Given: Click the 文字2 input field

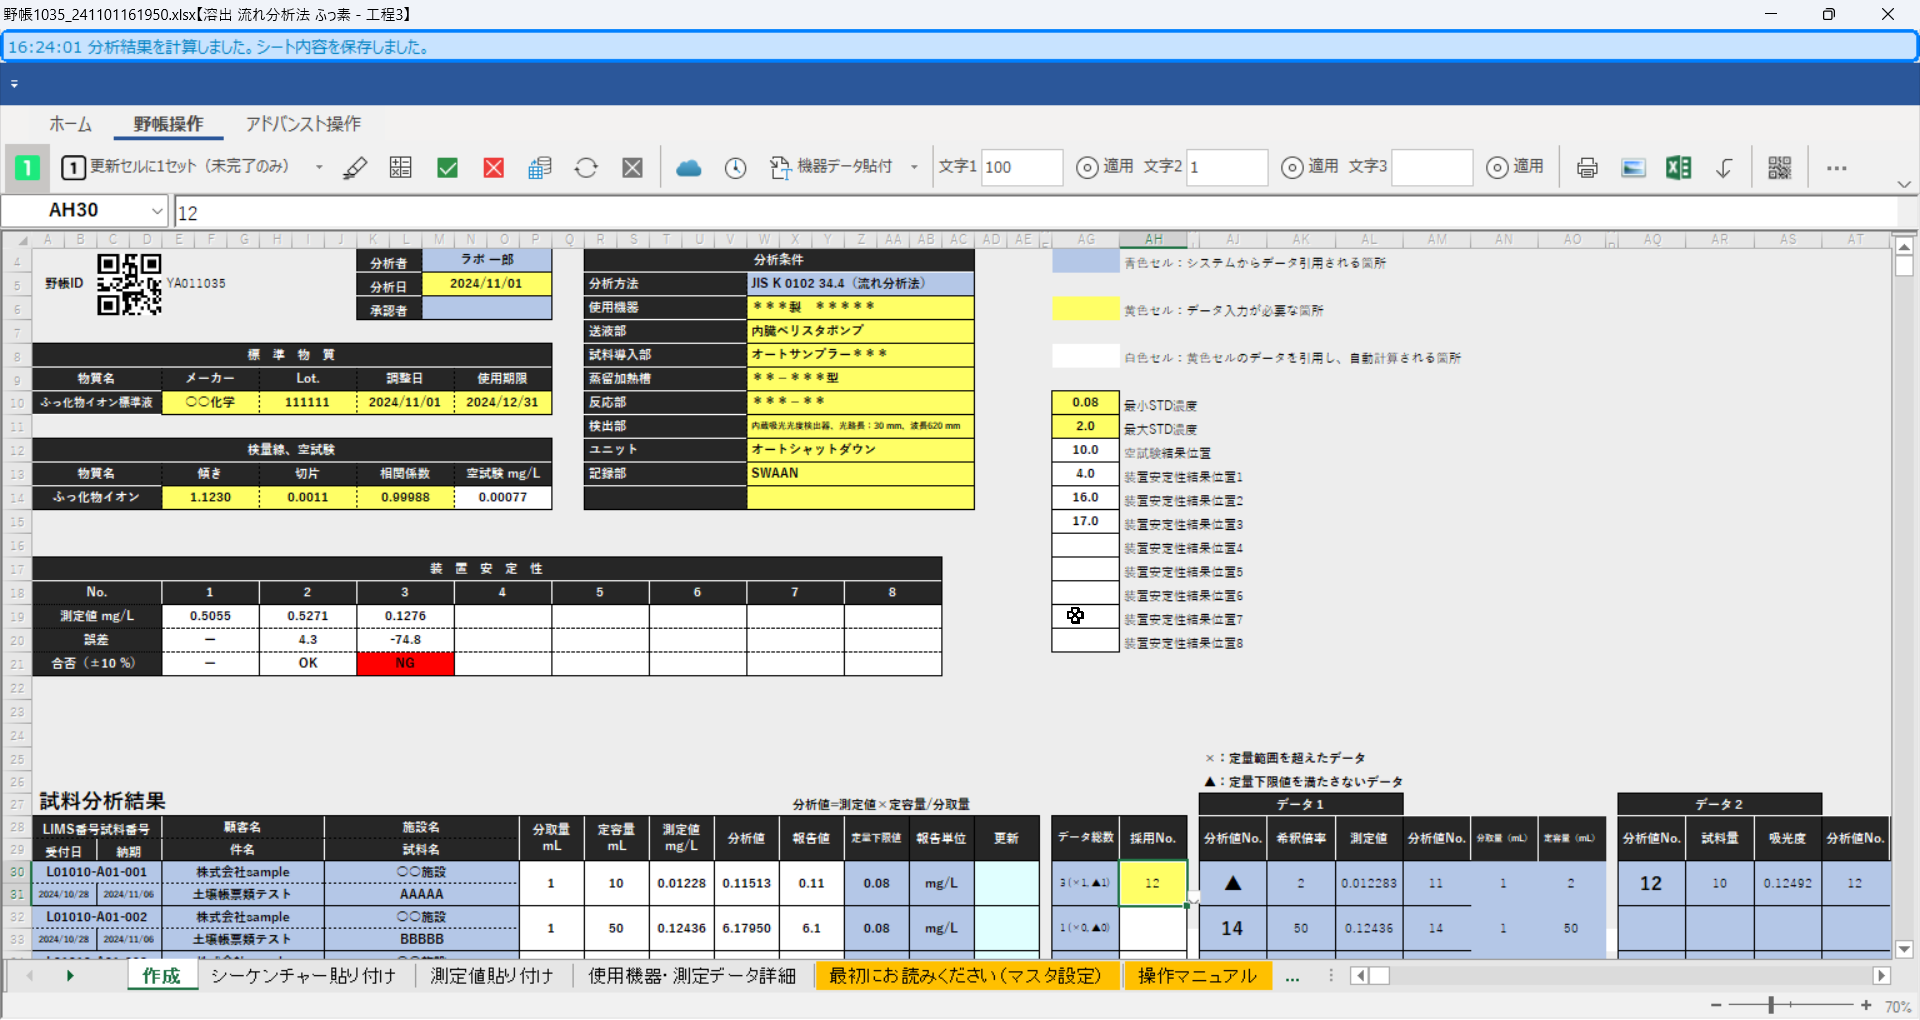Looking at the screenshot, I should [1227, 167].
